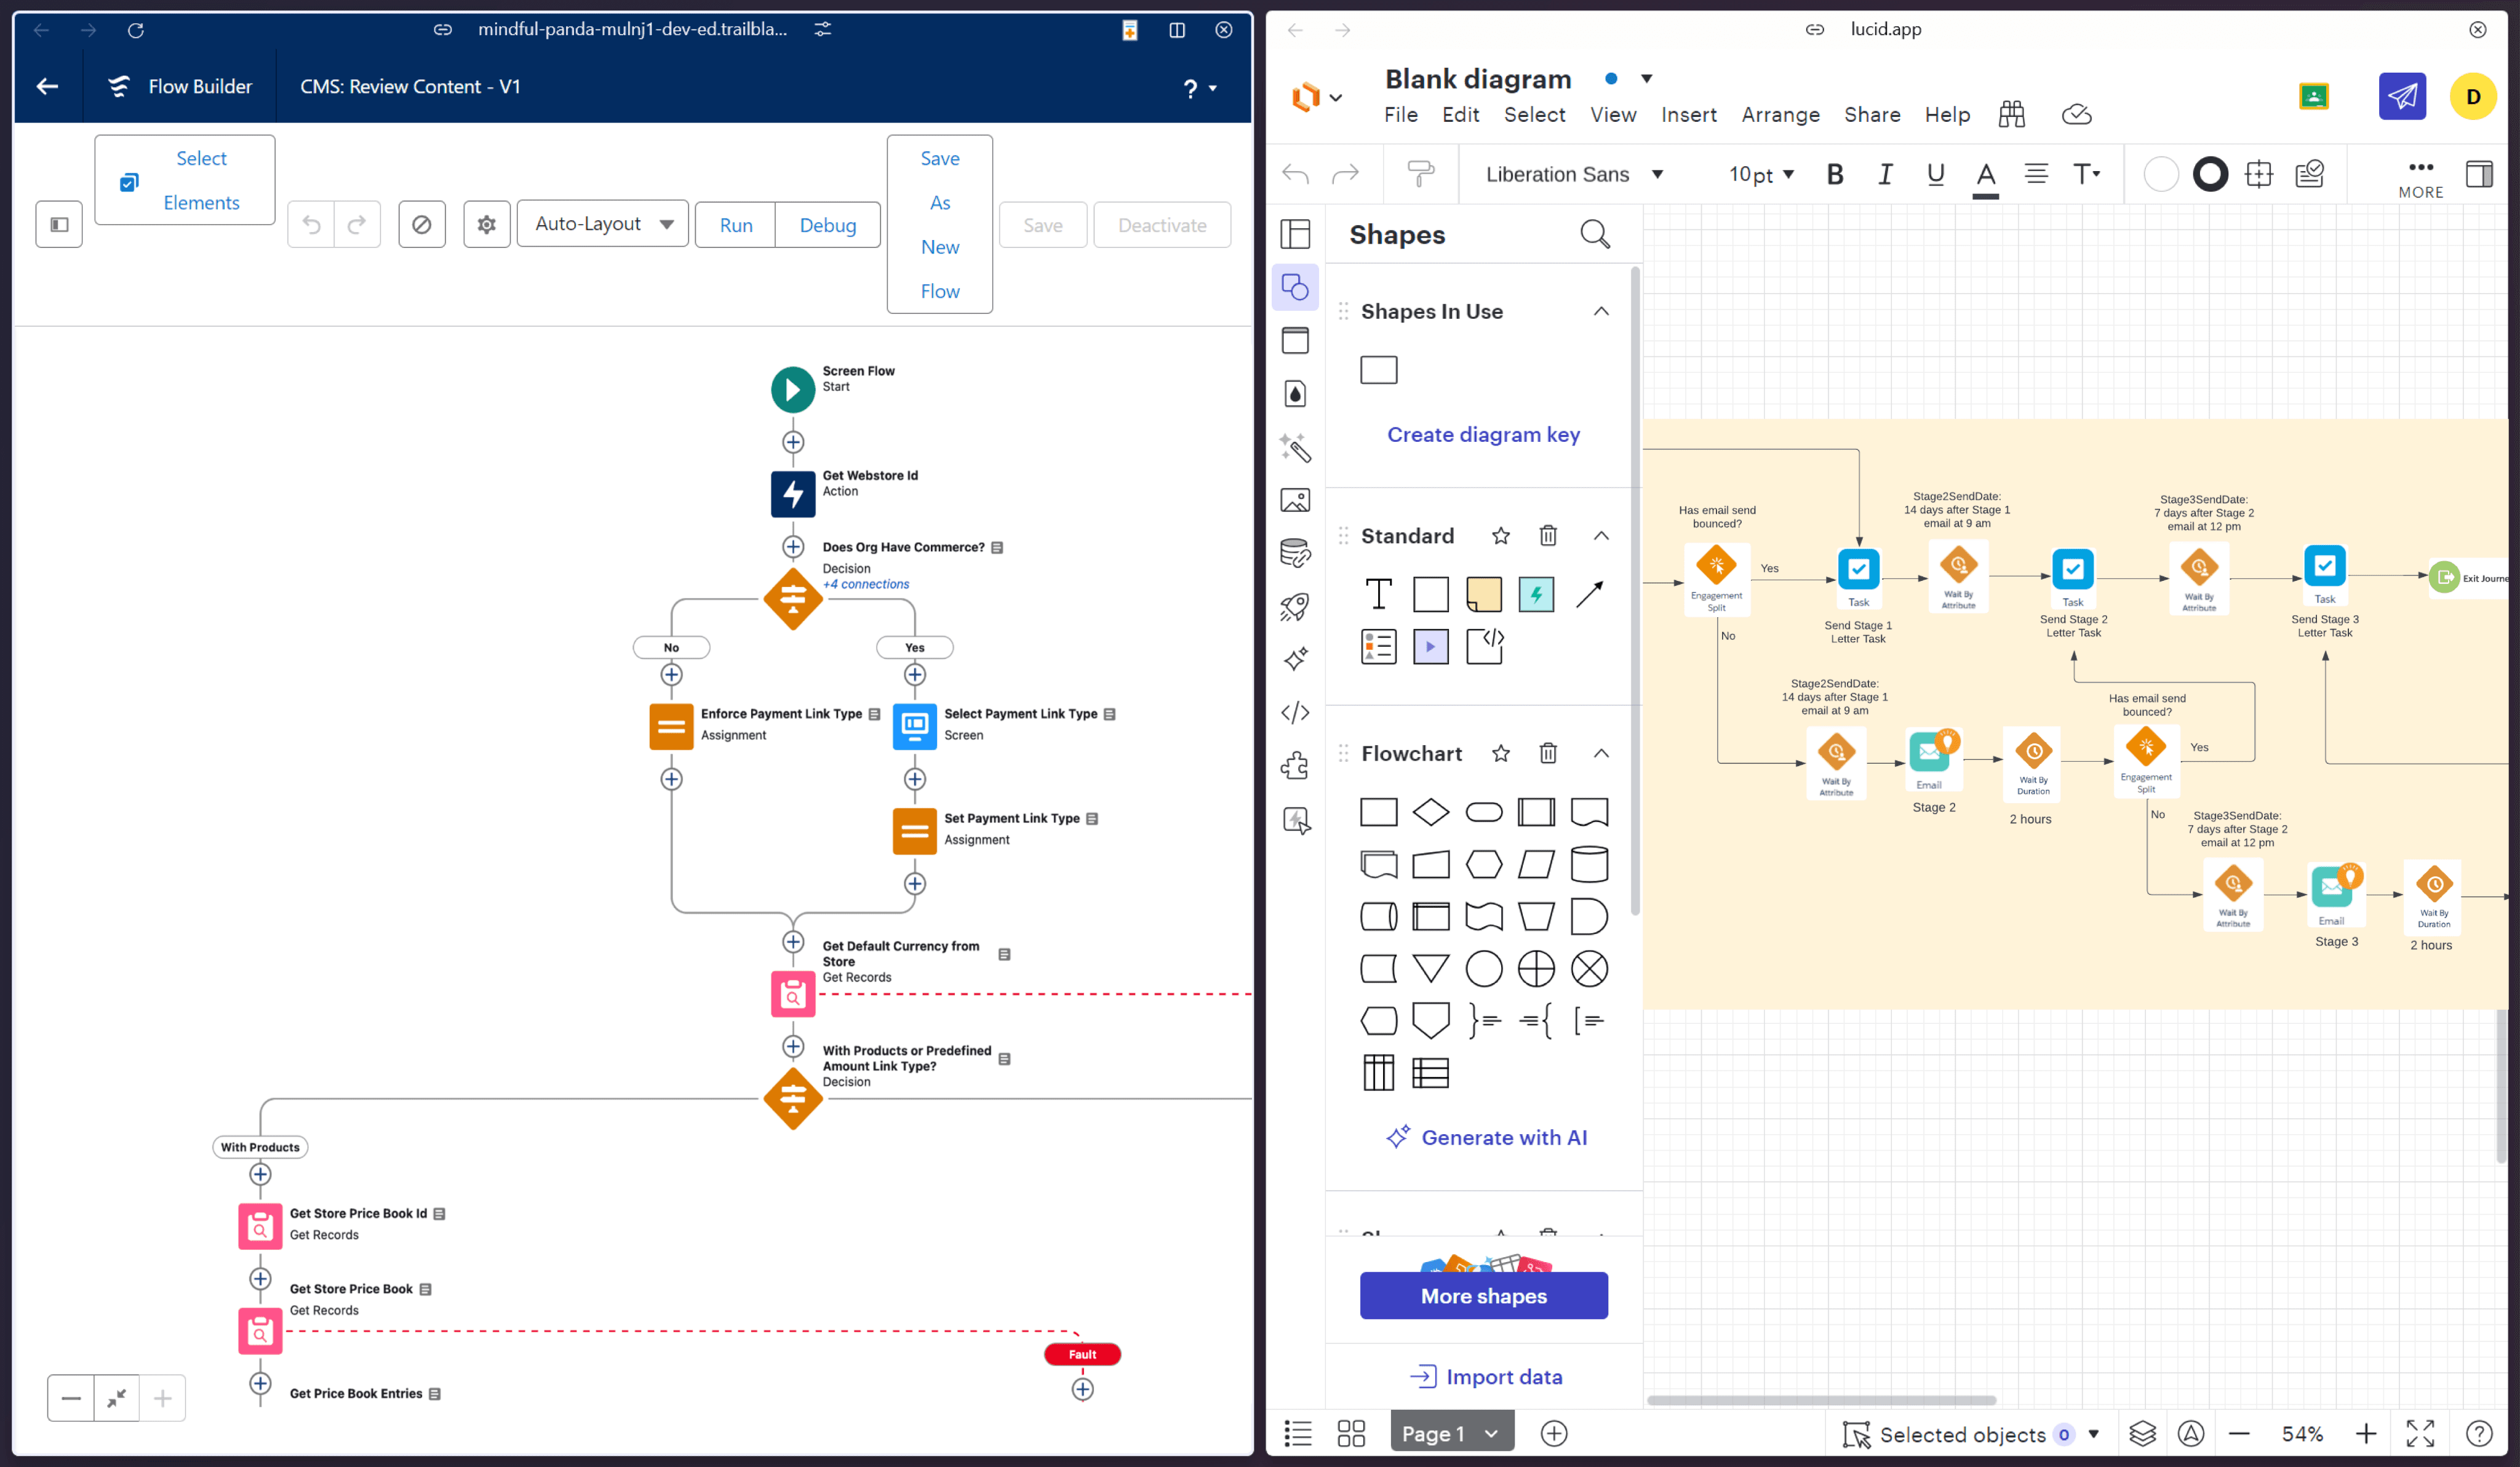Image resolution: width=2520 pixels, height=1467 pixels.
Task: Open the line color swatch
Action: (x=2210, y=175)
